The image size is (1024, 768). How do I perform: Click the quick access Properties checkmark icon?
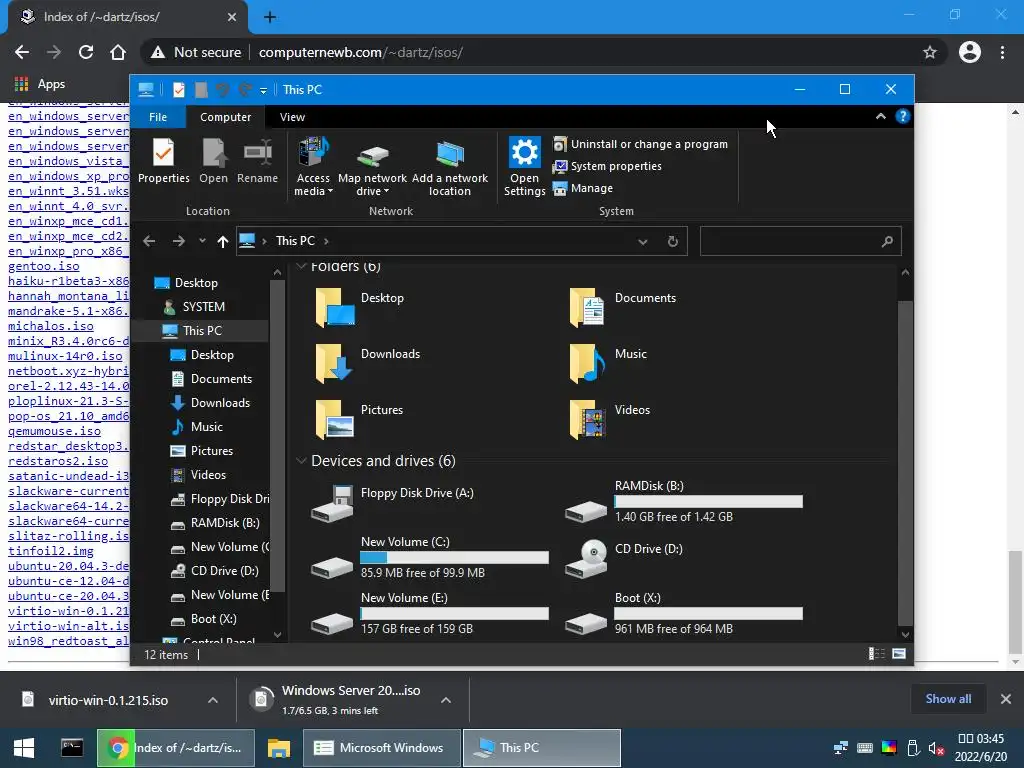point(178,89)
